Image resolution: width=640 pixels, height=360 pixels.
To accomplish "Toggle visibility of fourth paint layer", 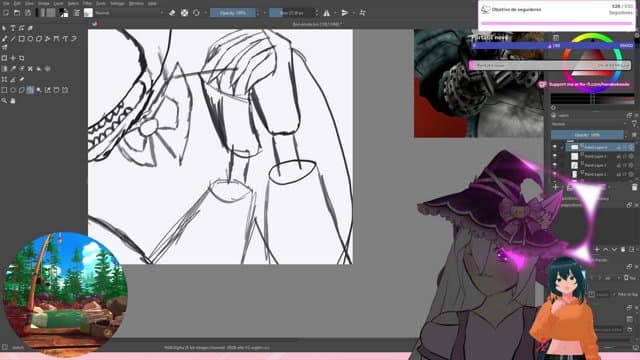I will point(555,174).
